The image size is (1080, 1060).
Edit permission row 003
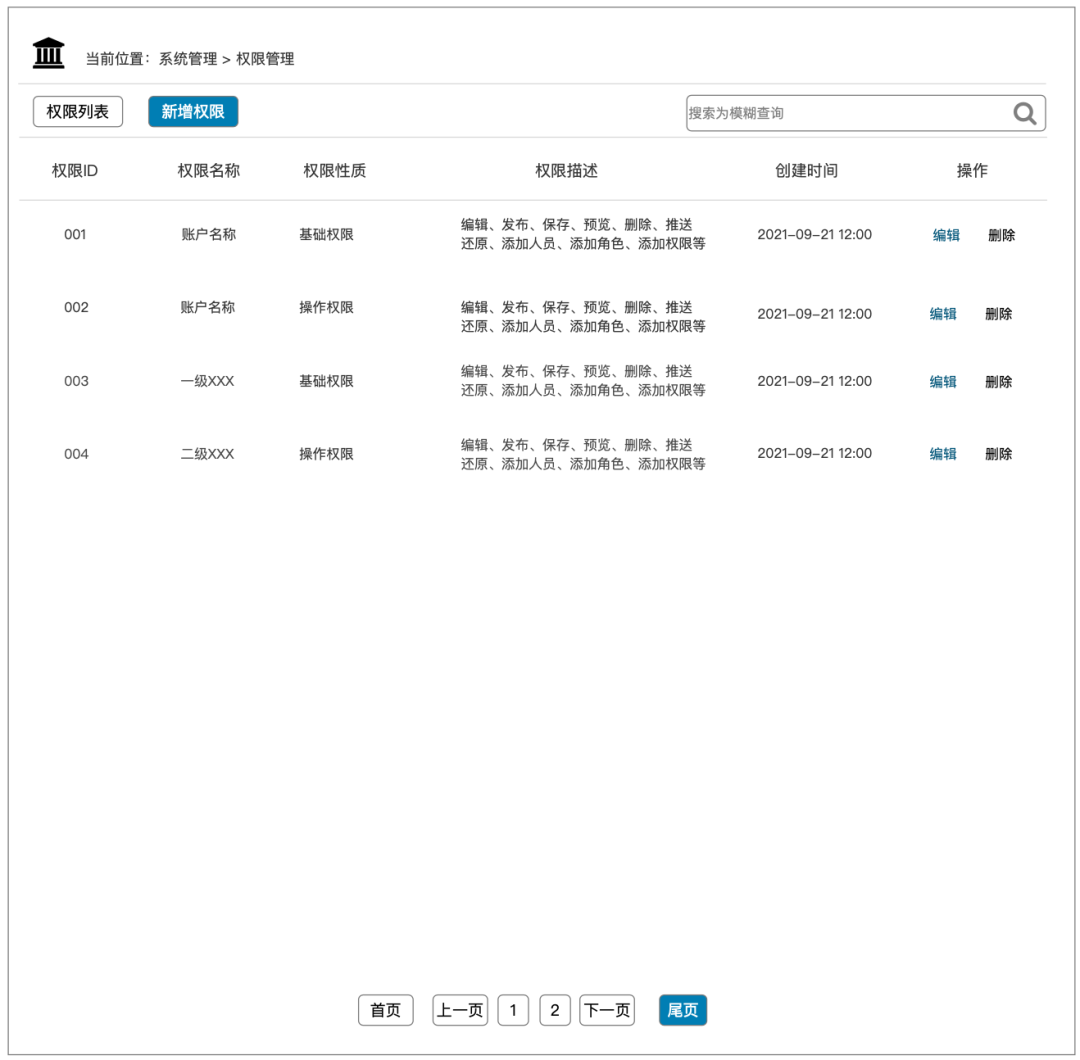point(943,382)
